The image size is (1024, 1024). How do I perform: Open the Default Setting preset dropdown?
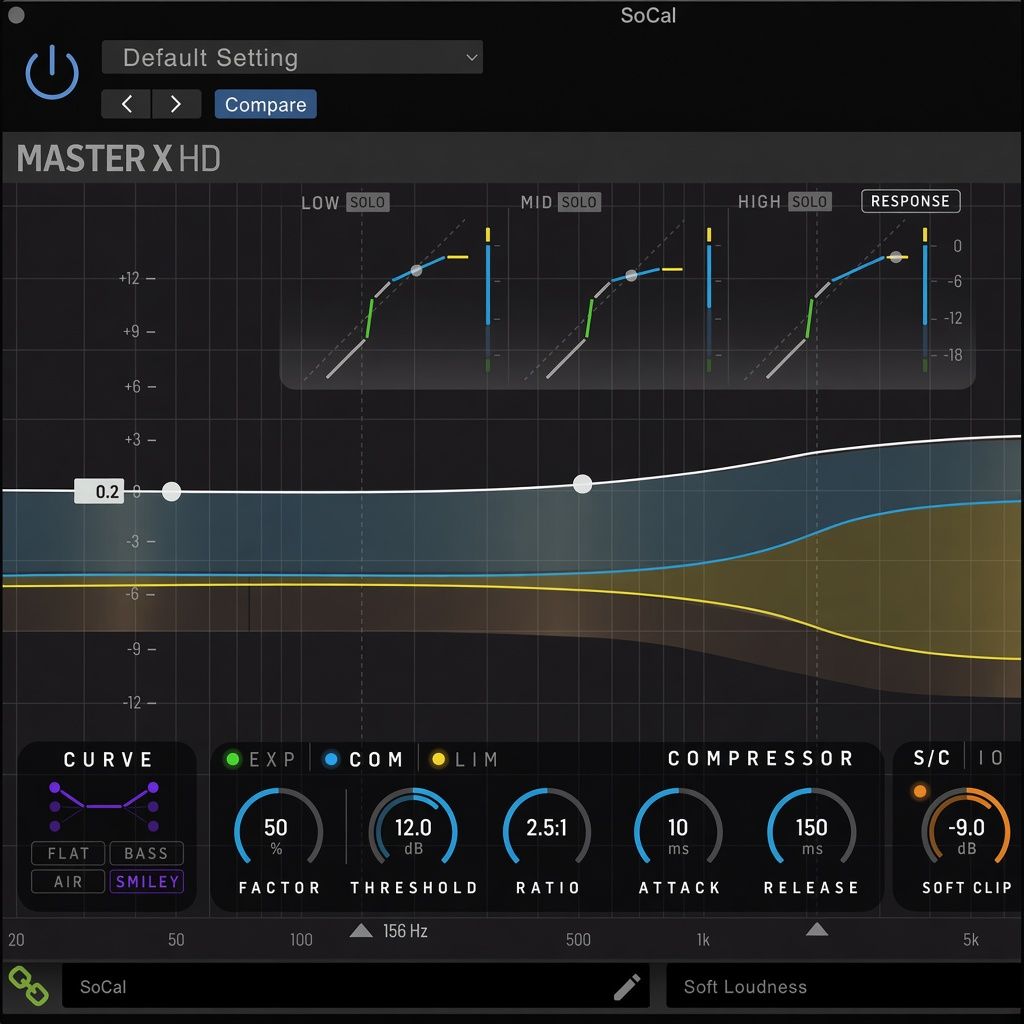[292, 57]
